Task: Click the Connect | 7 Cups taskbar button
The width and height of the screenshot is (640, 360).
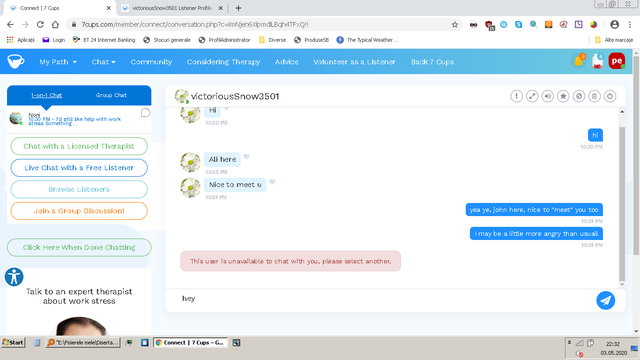Action: [190, 342]
